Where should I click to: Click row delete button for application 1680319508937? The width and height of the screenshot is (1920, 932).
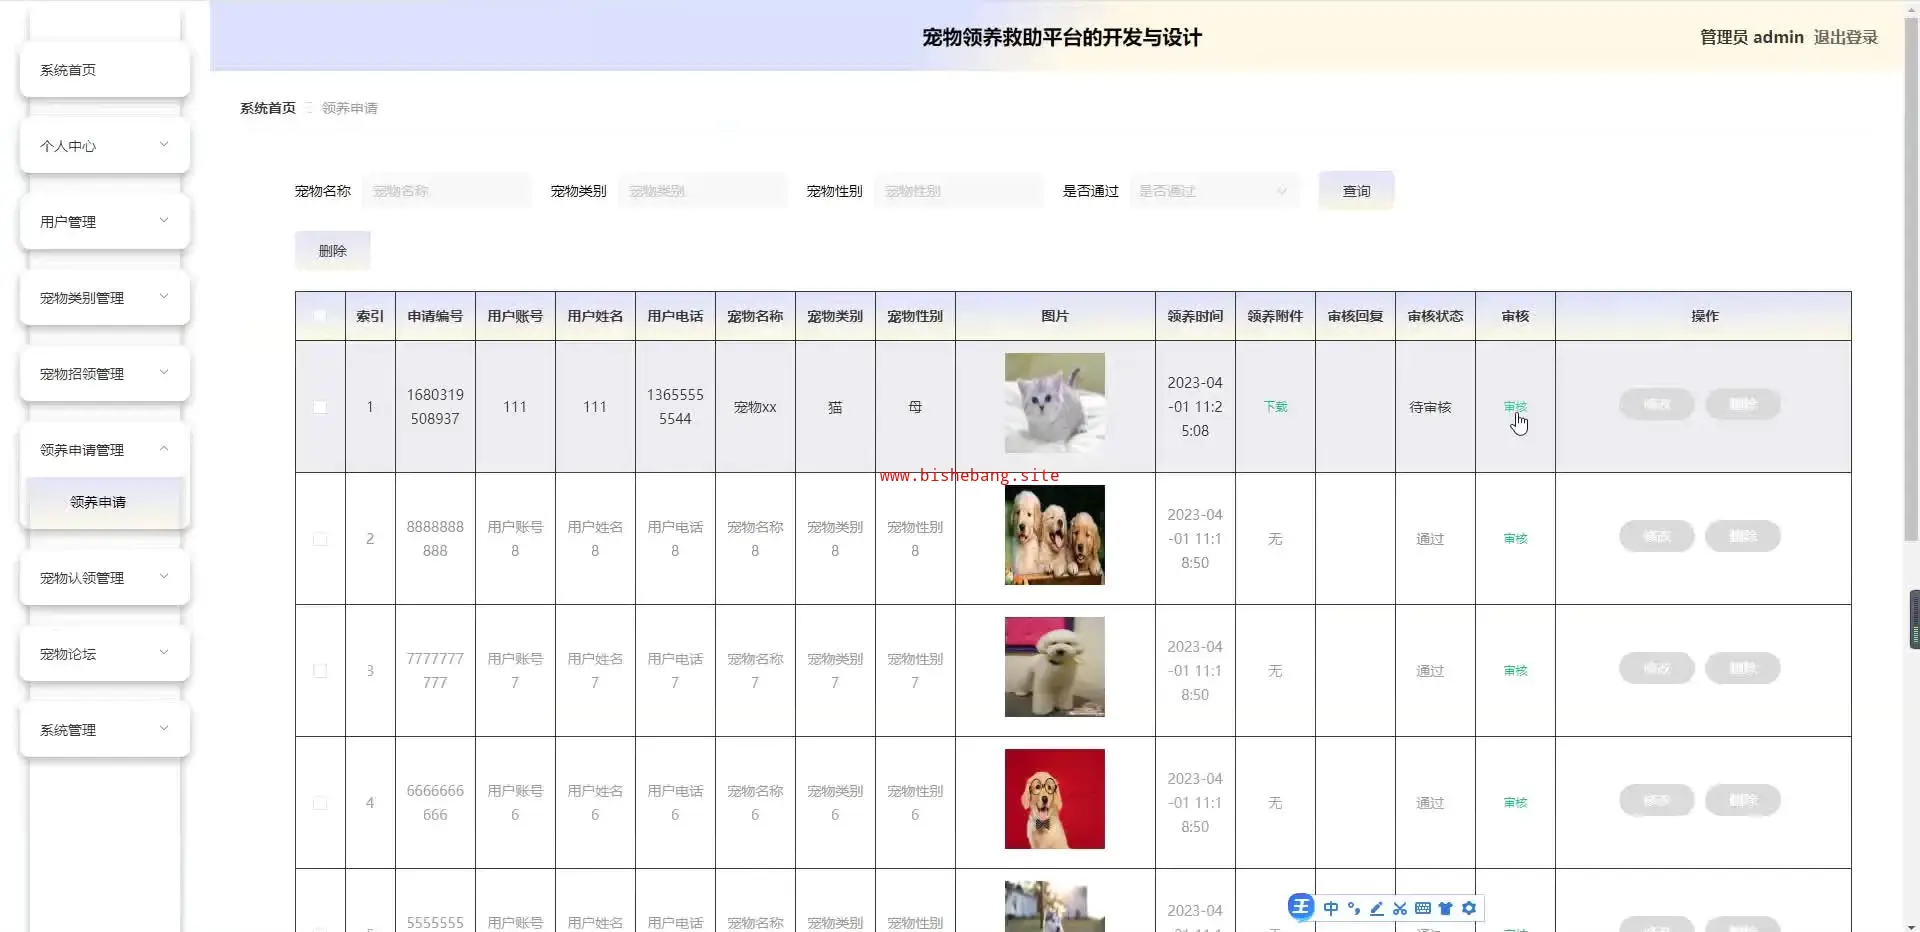(x=1743, y=404)
